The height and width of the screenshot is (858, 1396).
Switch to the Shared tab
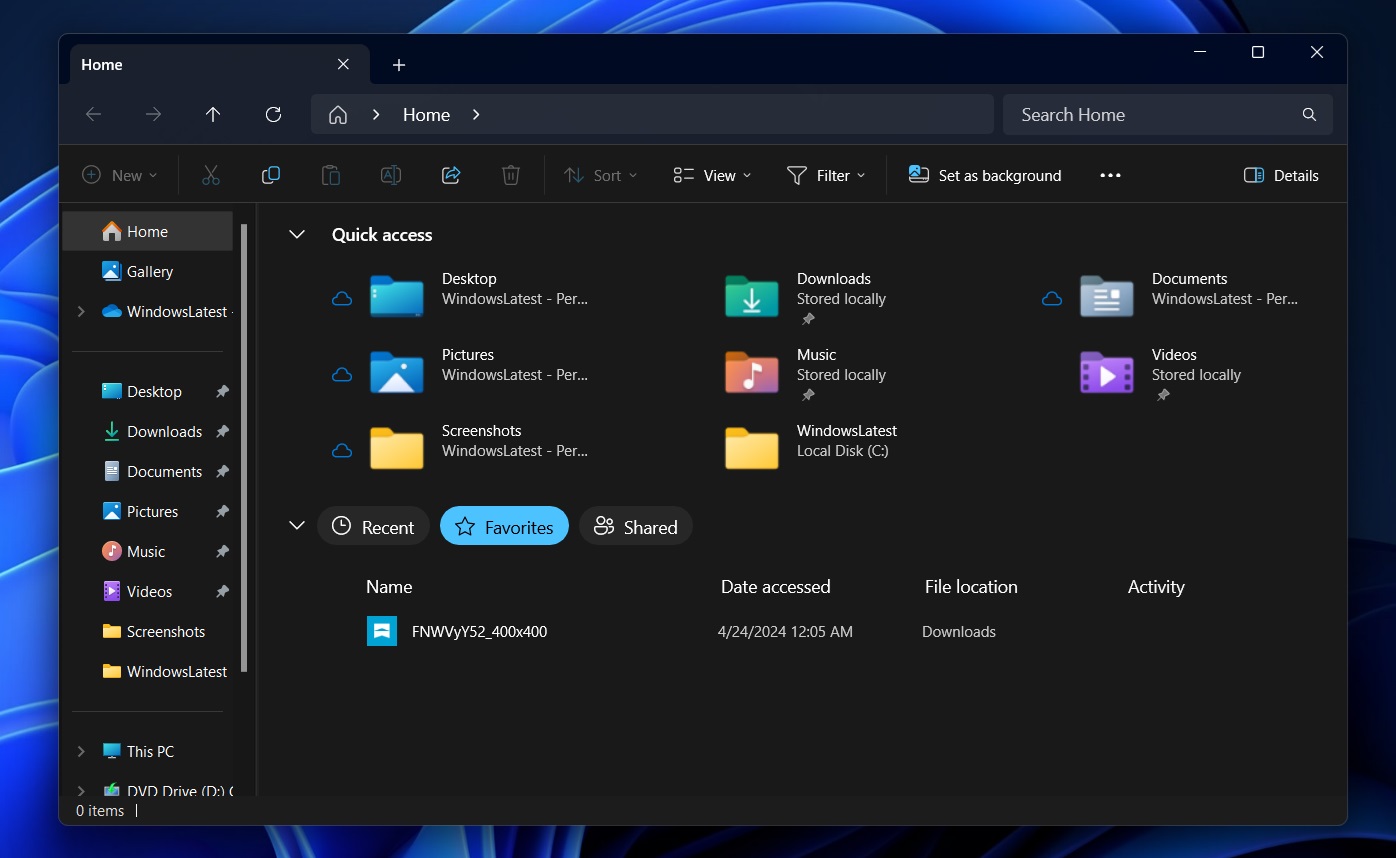[x=636, y=526]
